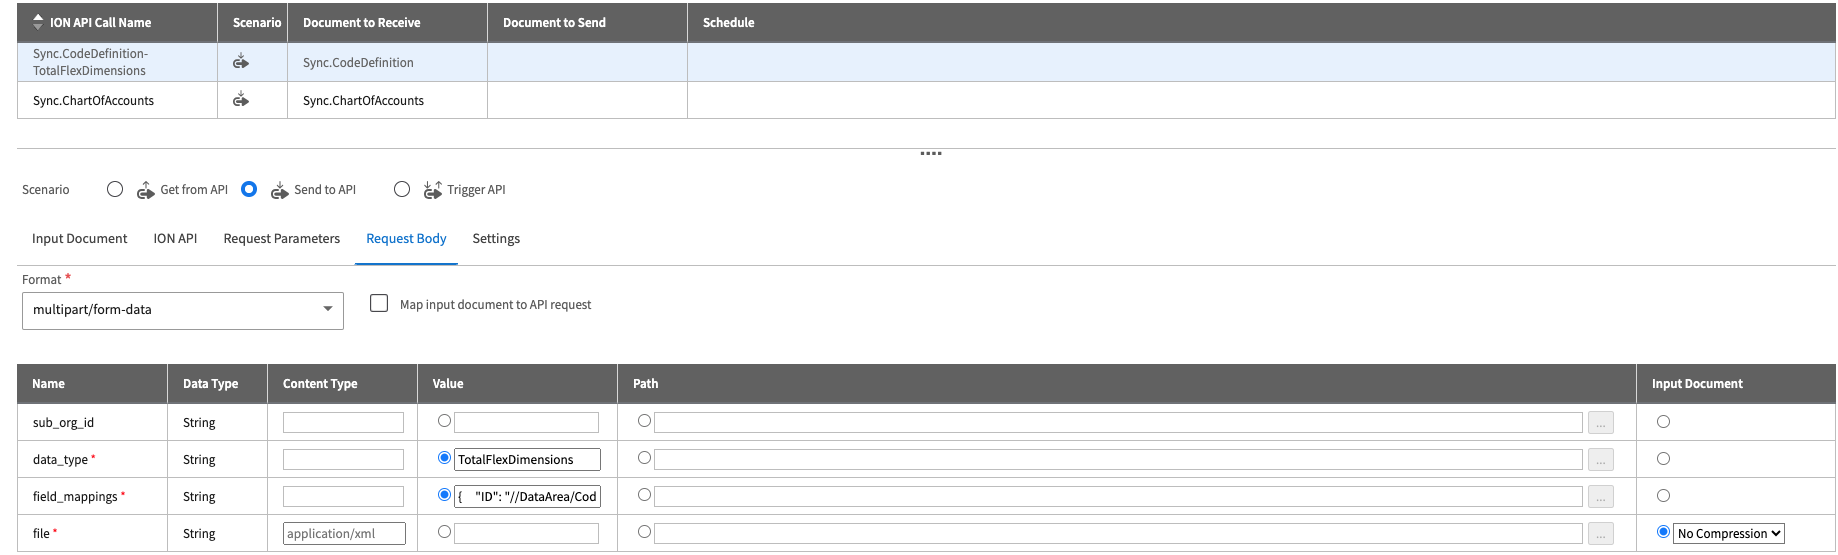Select the Sync.CodeDefinition-TotalFlexDimensions row

point(90,62)
